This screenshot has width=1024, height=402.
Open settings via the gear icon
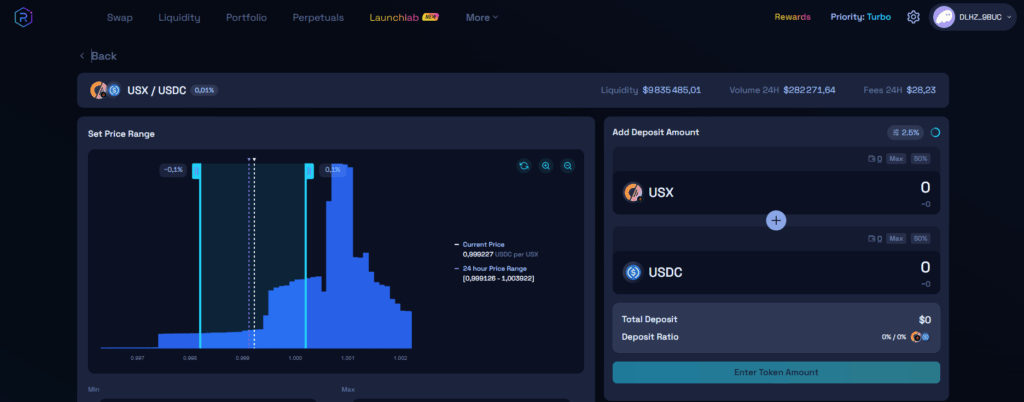point(913,17)
